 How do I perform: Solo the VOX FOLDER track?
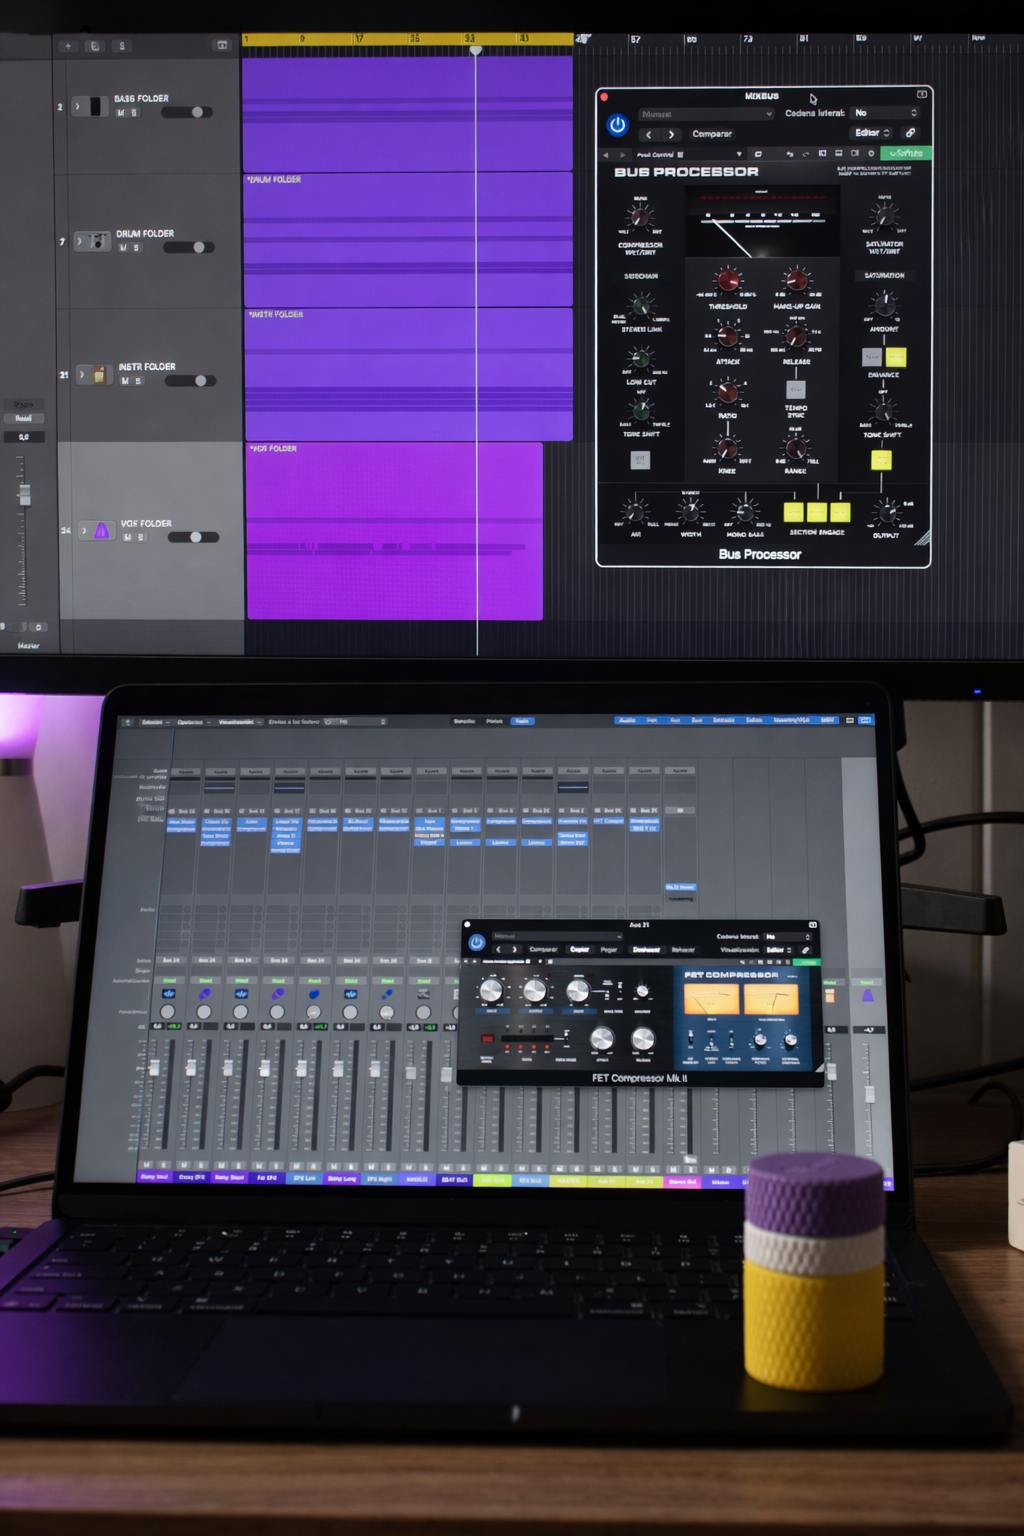click(141, 537)
